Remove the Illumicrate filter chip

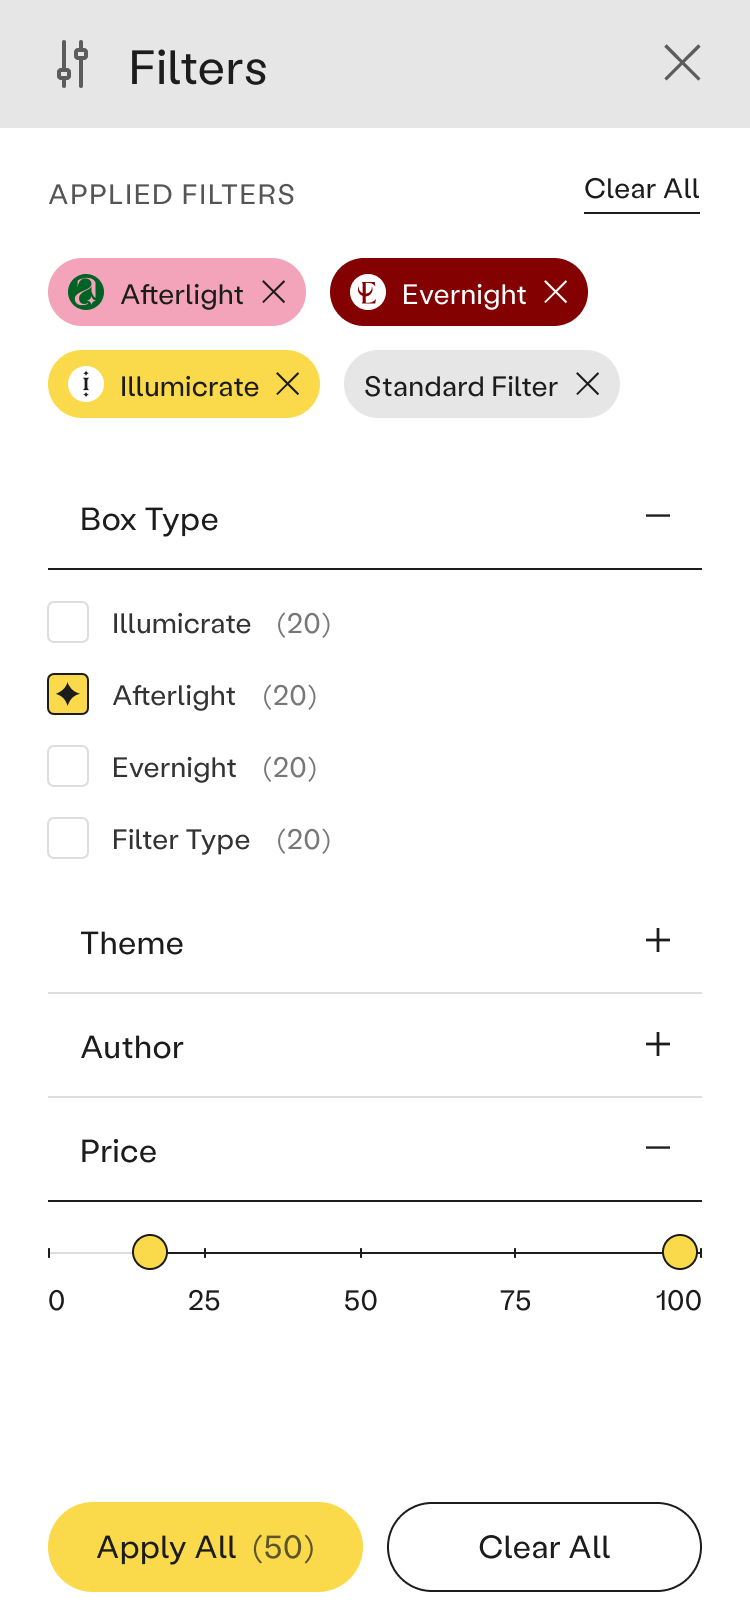point(288,384)
